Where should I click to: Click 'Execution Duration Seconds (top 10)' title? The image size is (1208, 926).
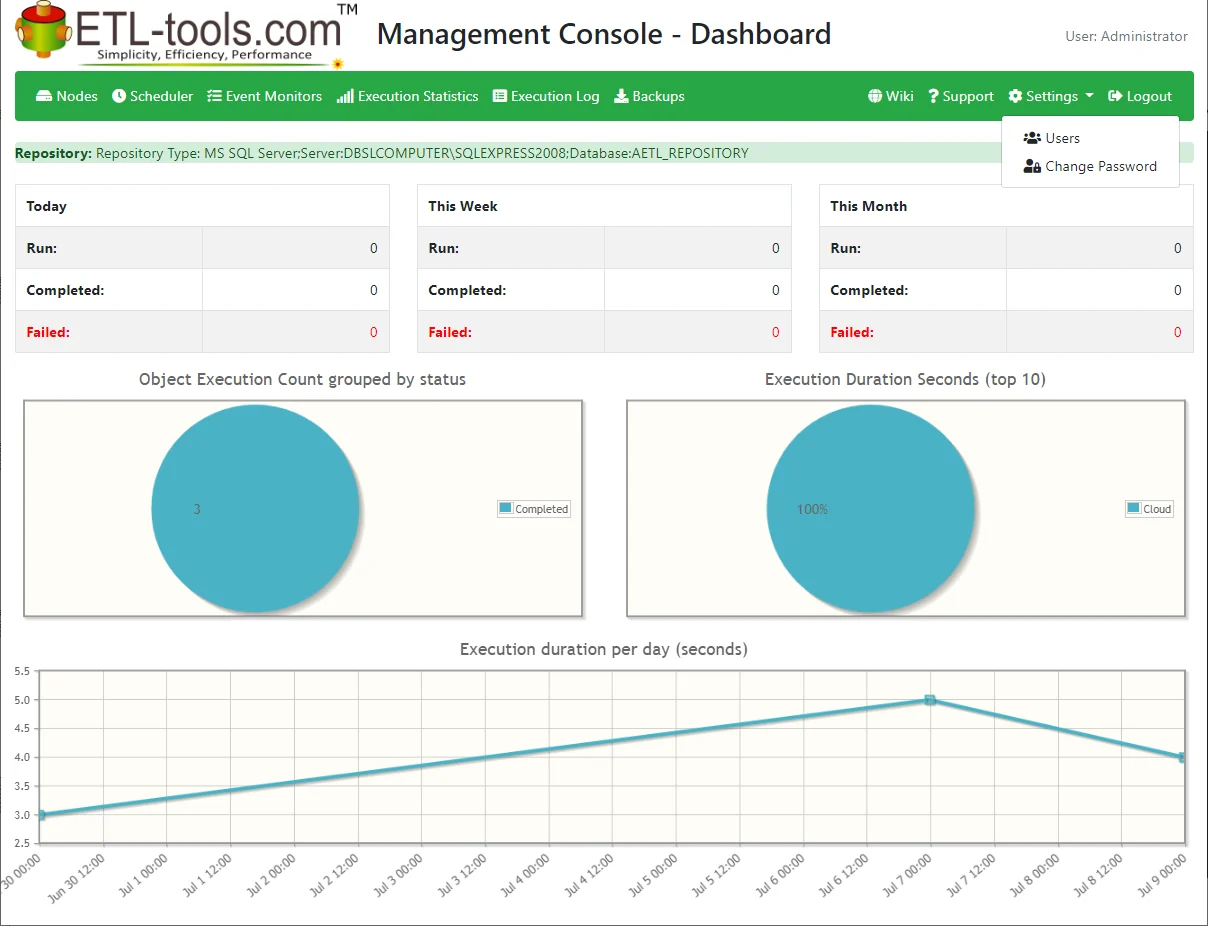click(905, 379)
